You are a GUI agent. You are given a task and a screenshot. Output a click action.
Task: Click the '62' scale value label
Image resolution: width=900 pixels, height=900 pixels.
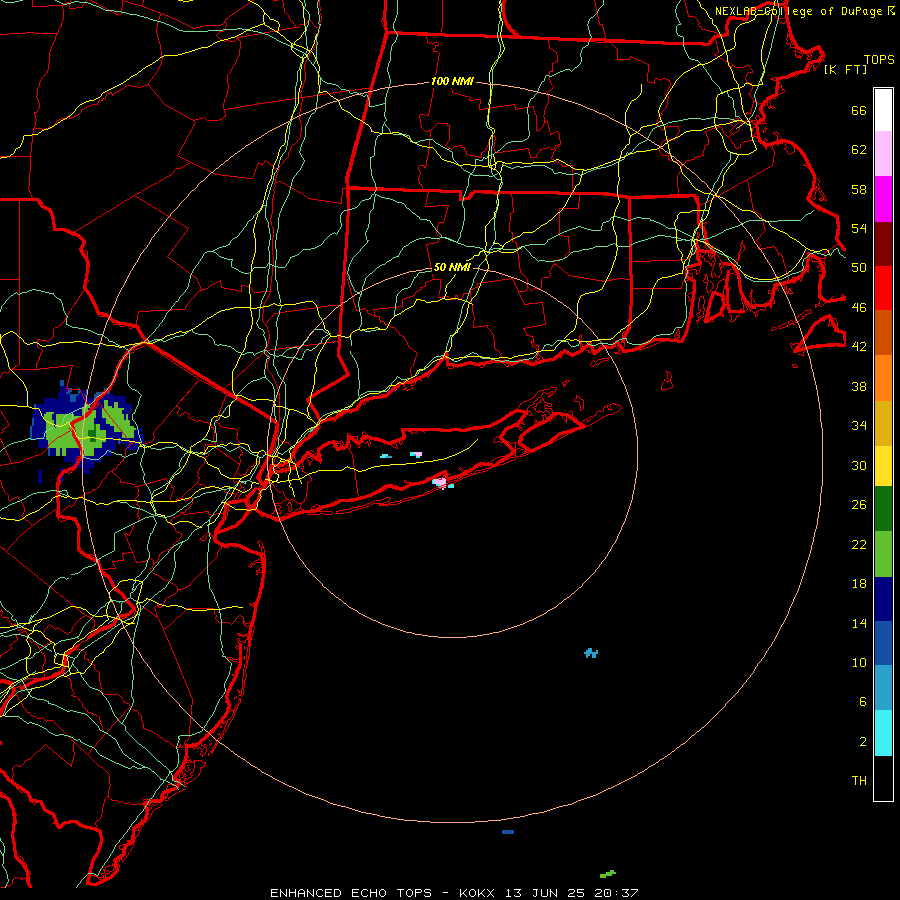[x=859, y=150]
